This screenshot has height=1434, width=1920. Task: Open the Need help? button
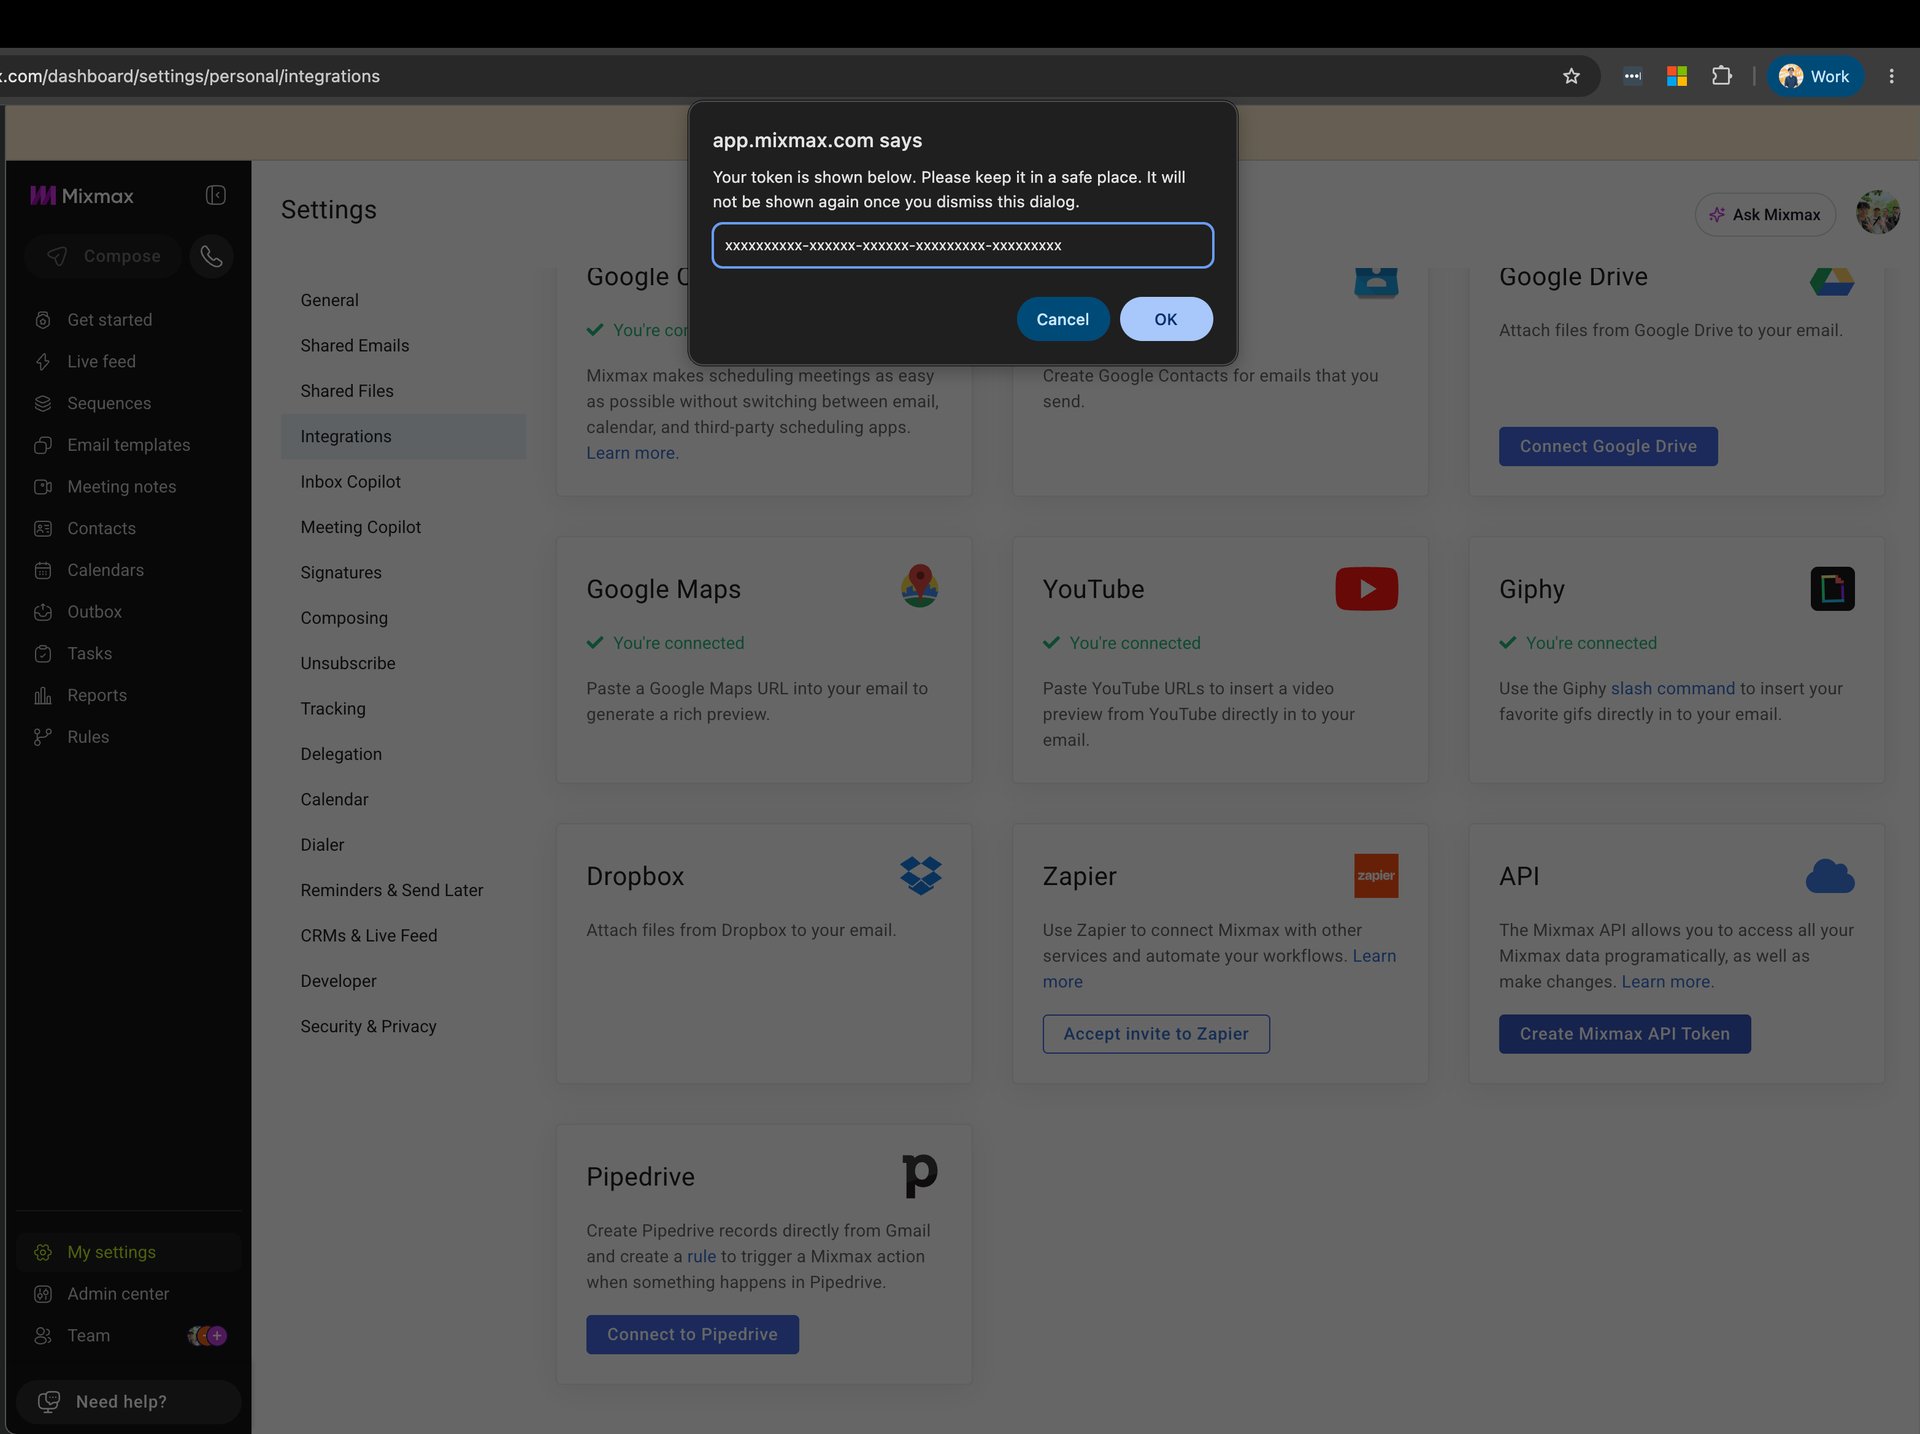click(129, 1402)
